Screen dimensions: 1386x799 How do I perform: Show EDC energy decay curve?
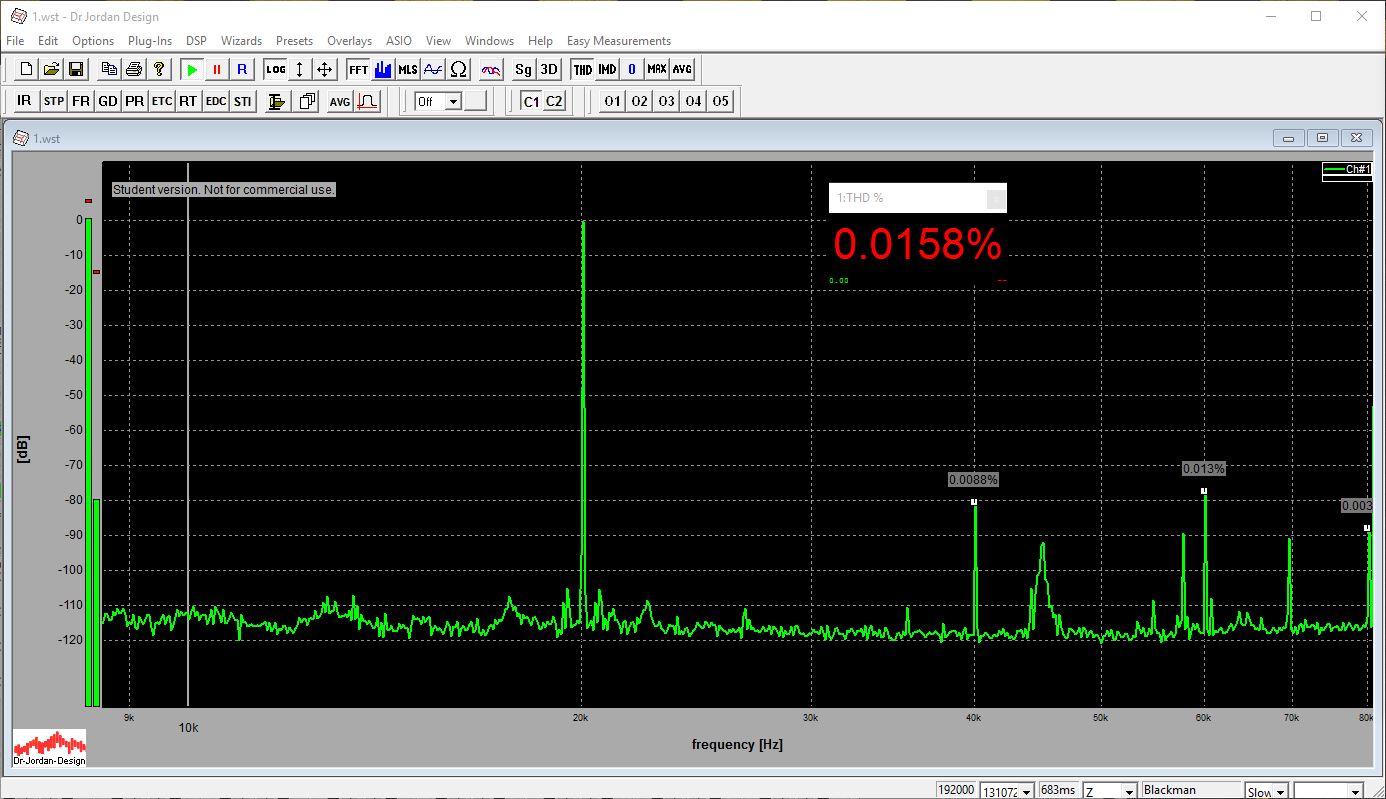215,101
